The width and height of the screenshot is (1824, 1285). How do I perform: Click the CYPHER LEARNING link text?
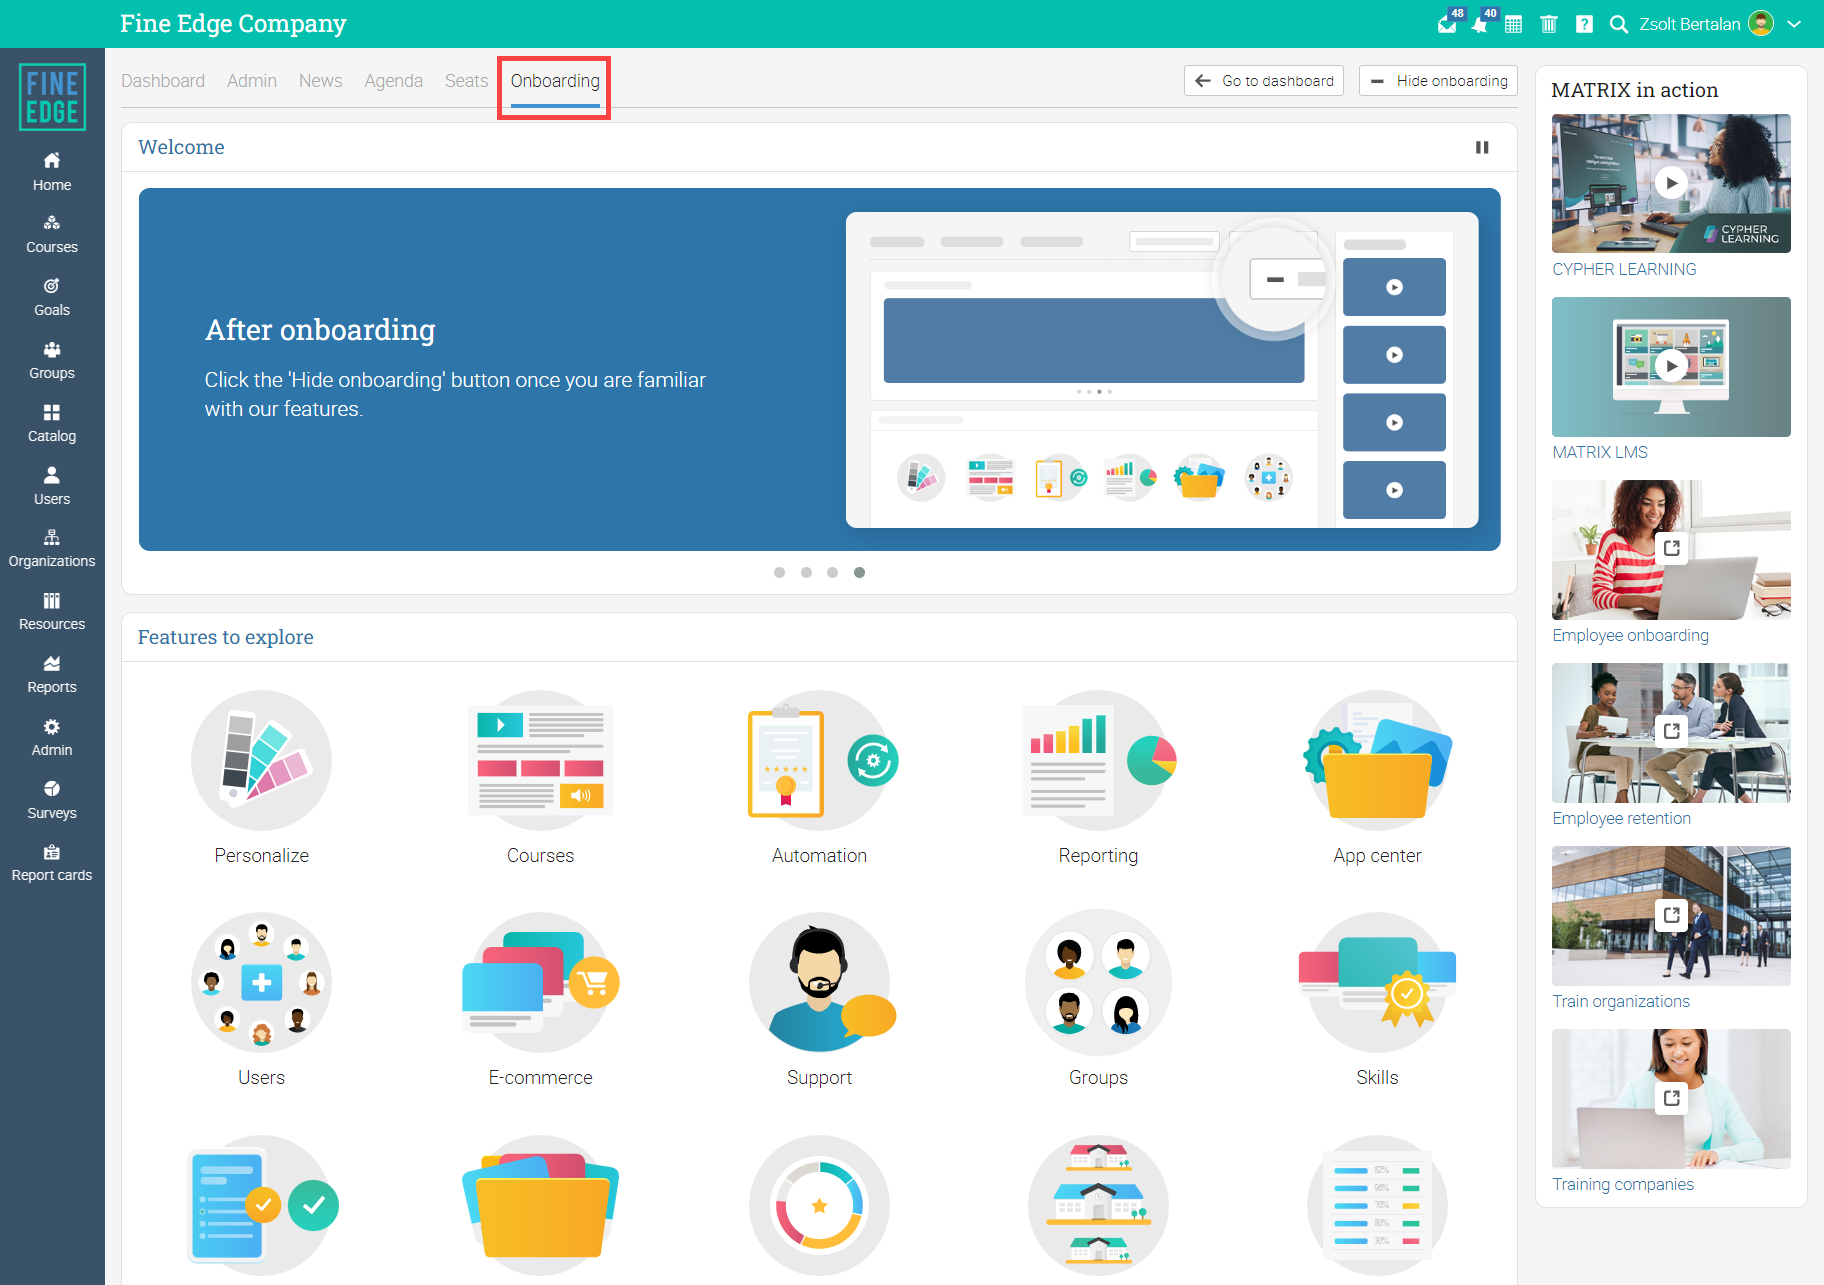pos(1624,269)
